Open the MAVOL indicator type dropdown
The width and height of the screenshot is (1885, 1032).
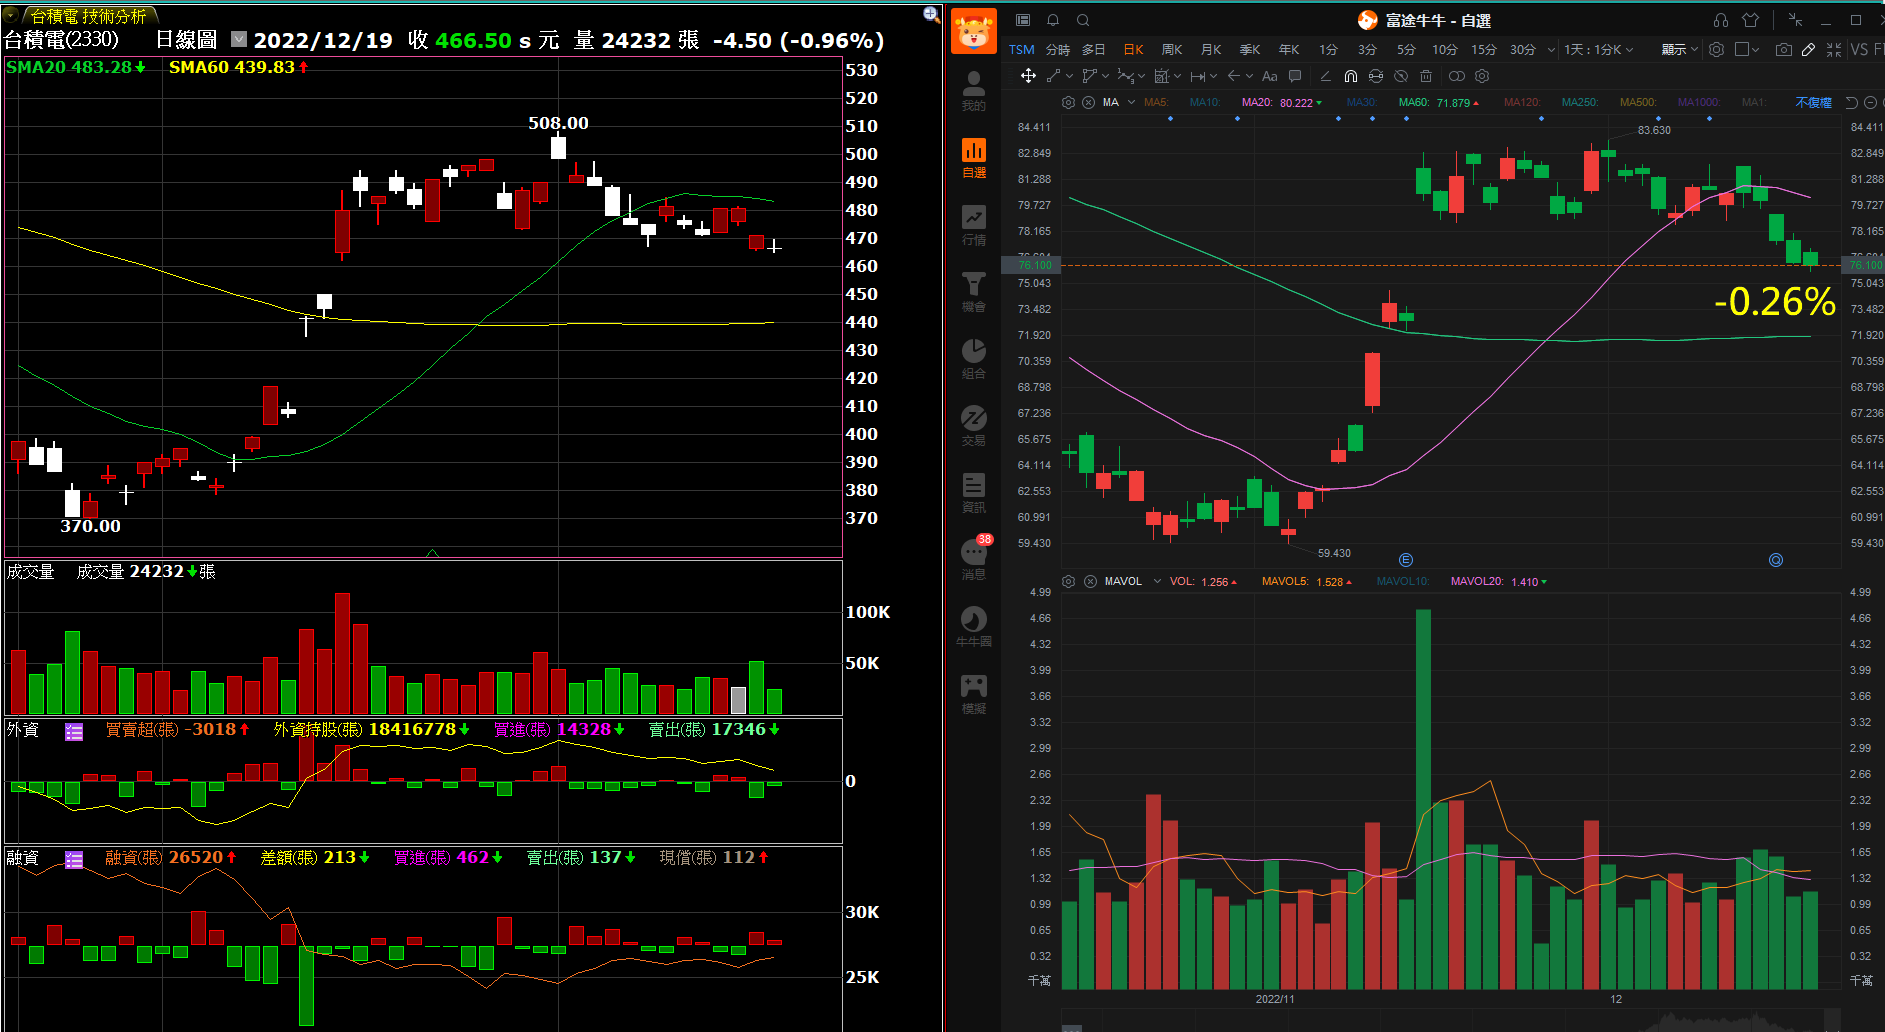[1157, 581]
